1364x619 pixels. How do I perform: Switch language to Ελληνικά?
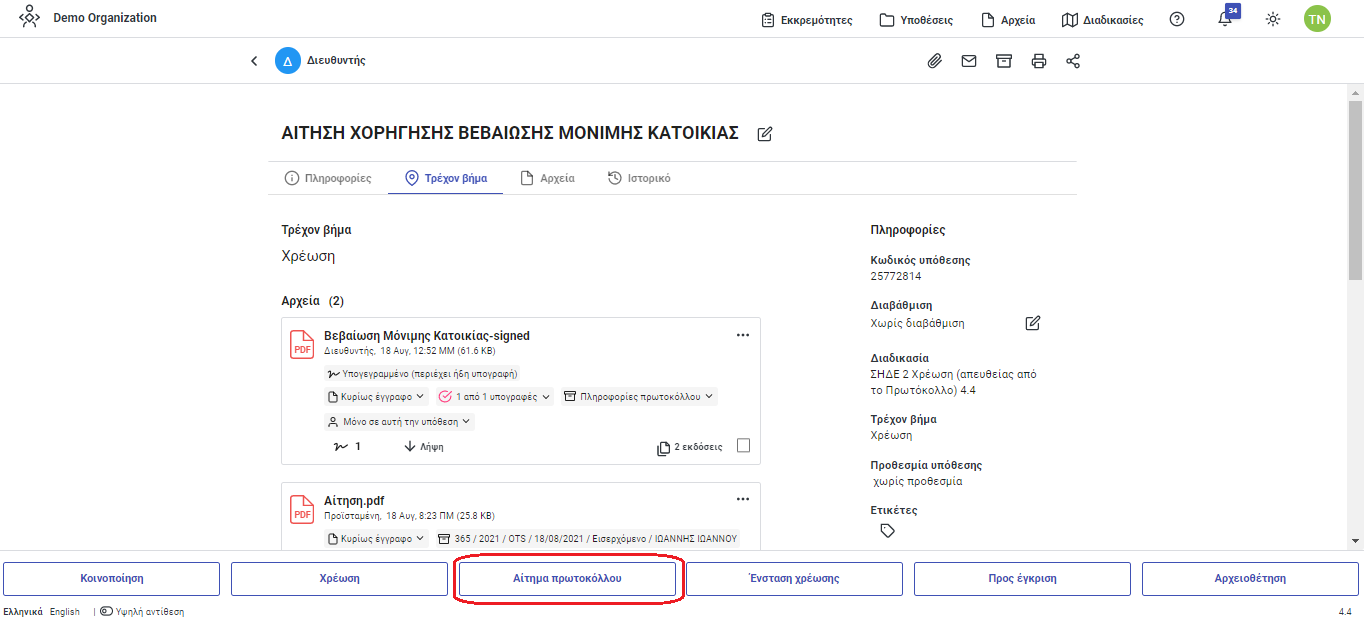point(23,611)
